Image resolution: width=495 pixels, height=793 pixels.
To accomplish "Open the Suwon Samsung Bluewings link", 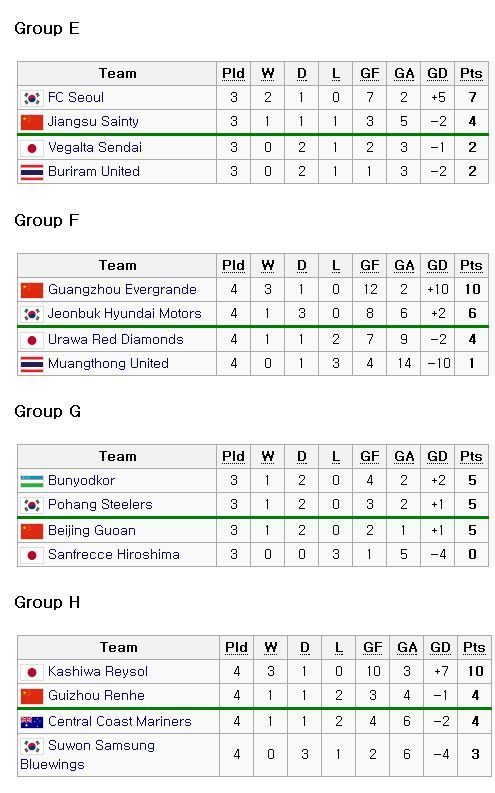I will 87,755.
